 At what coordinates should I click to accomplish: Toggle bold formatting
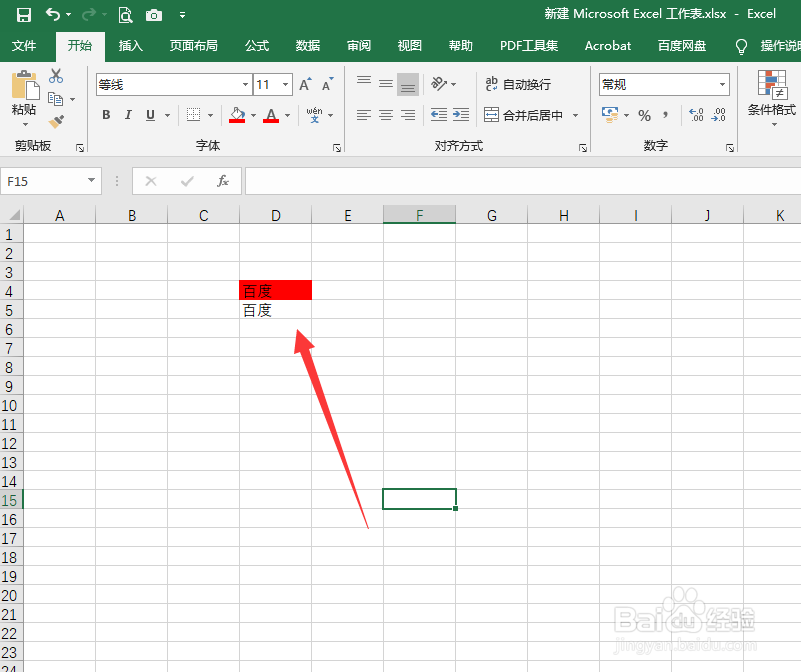click(x=106, y=115)
